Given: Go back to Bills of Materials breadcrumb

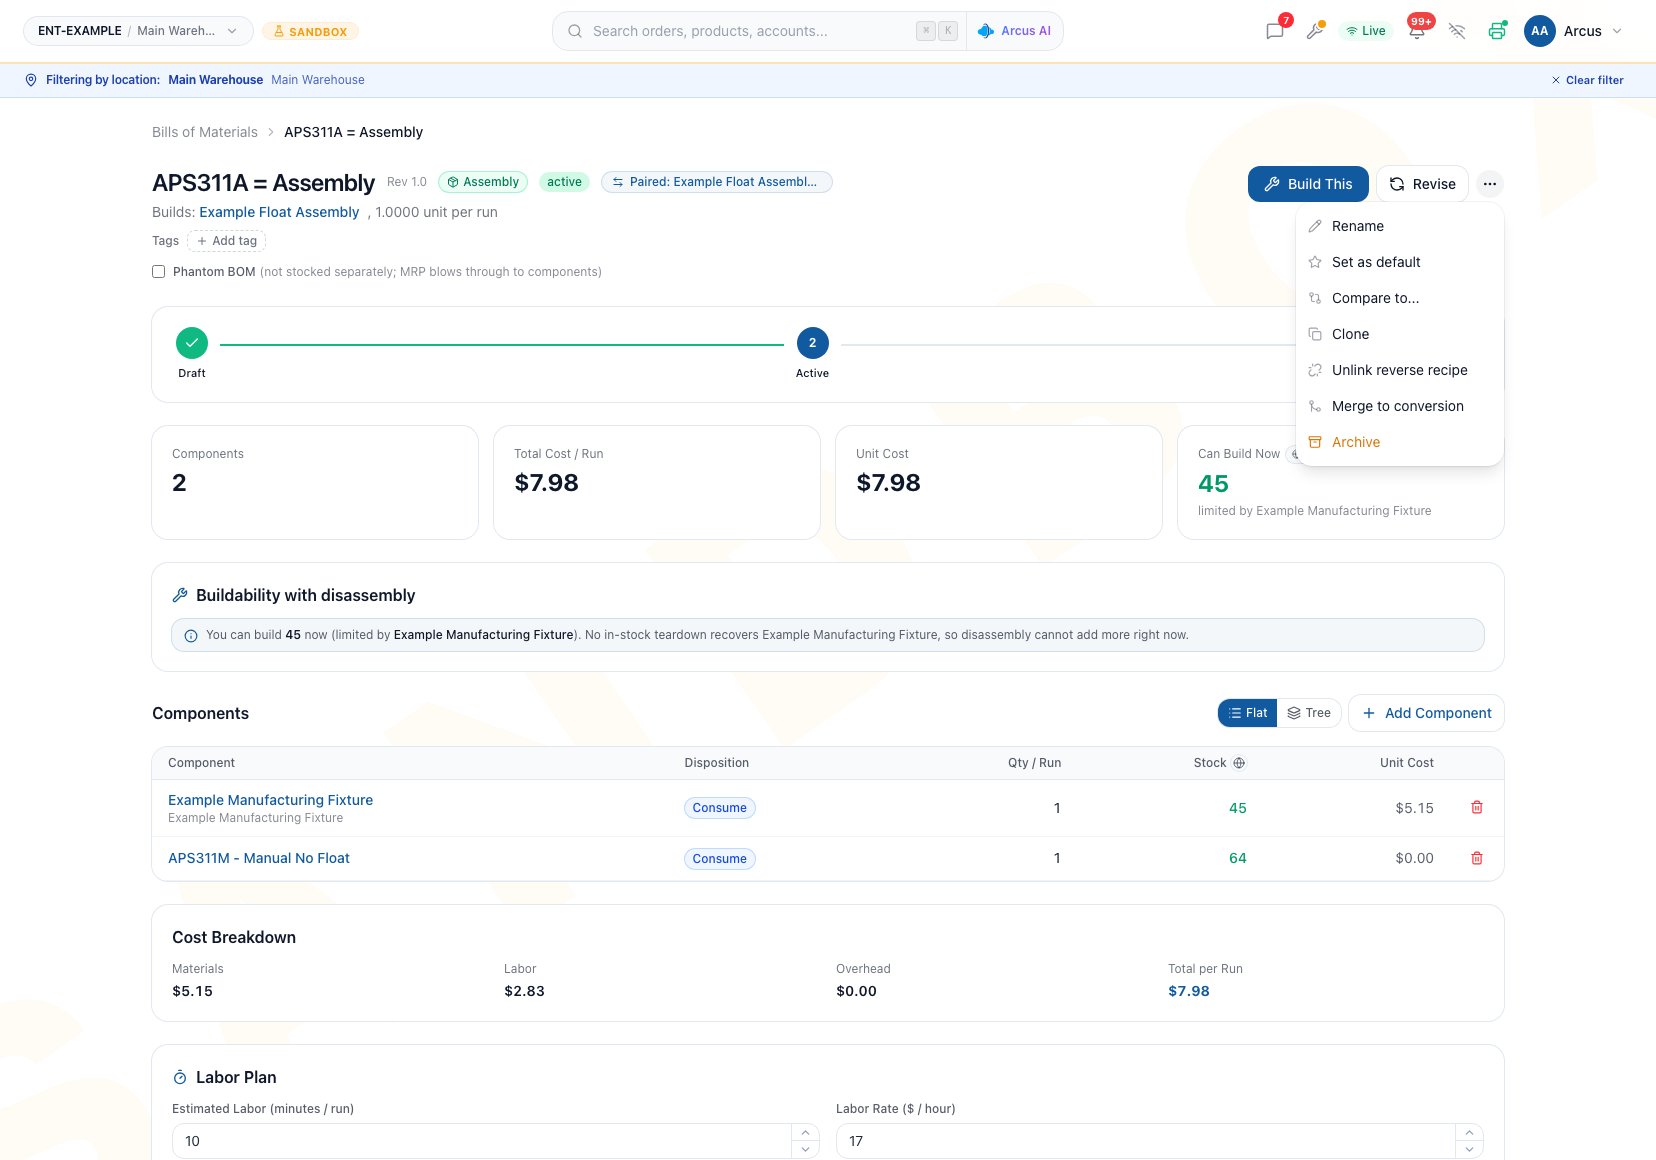Looking at the screenshot, I should tap(205, 132).
